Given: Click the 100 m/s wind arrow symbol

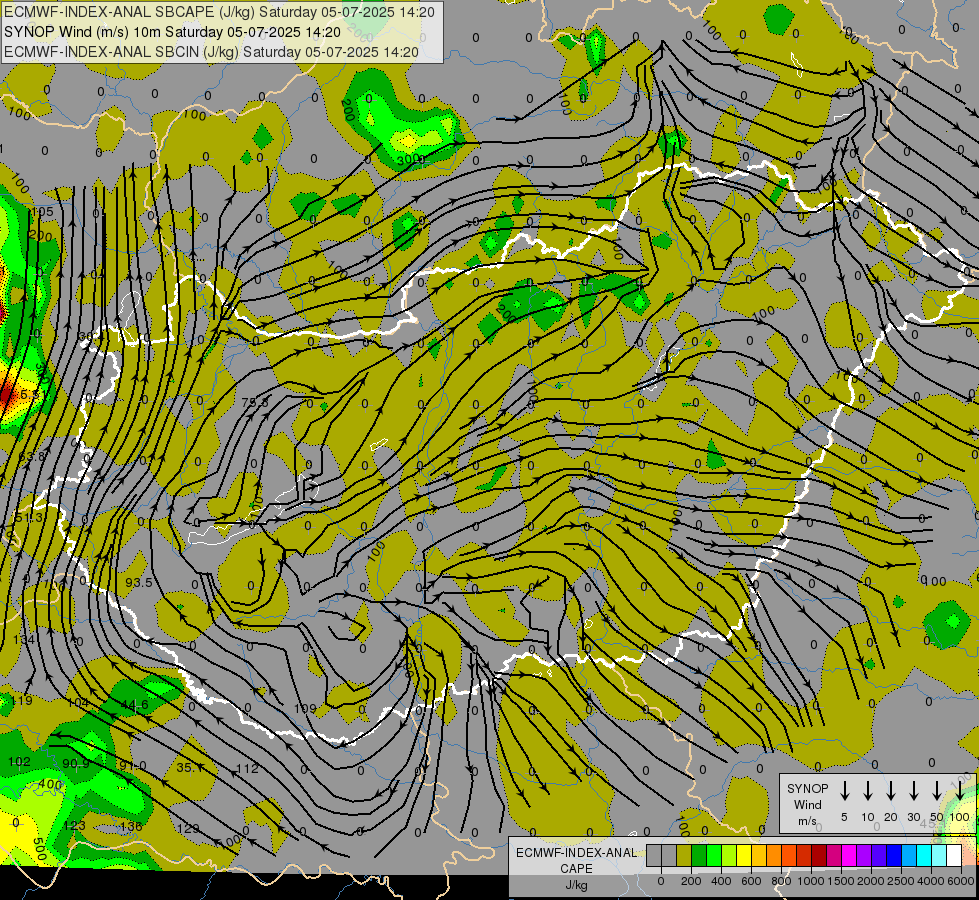Looking at the screenshot, I should (x=960, y=791).
